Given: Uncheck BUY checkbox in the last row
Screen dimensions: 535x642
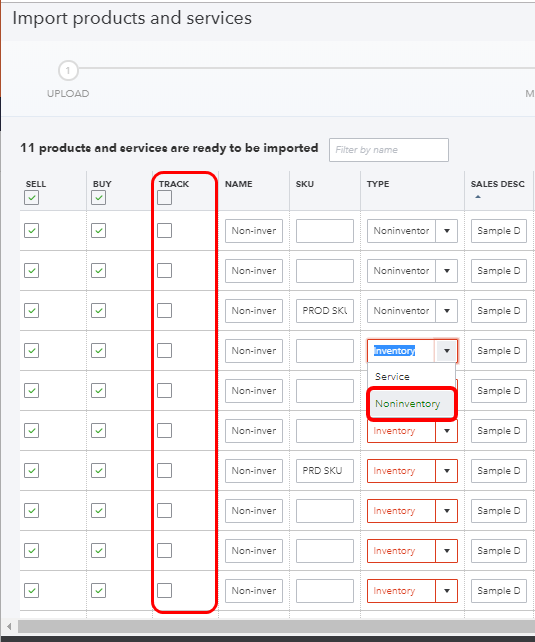Looking at the screenshot, I should [99, 590].
